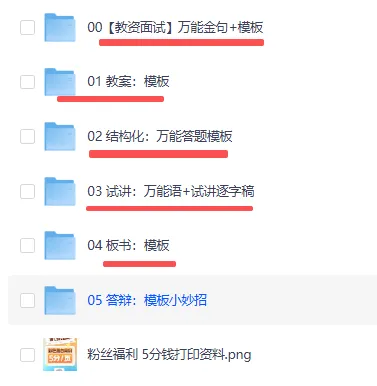Open 00【教资面试】万能金句+模板 by its title
Viewport: 377px width, 386px height.
[x=175, y=27]
